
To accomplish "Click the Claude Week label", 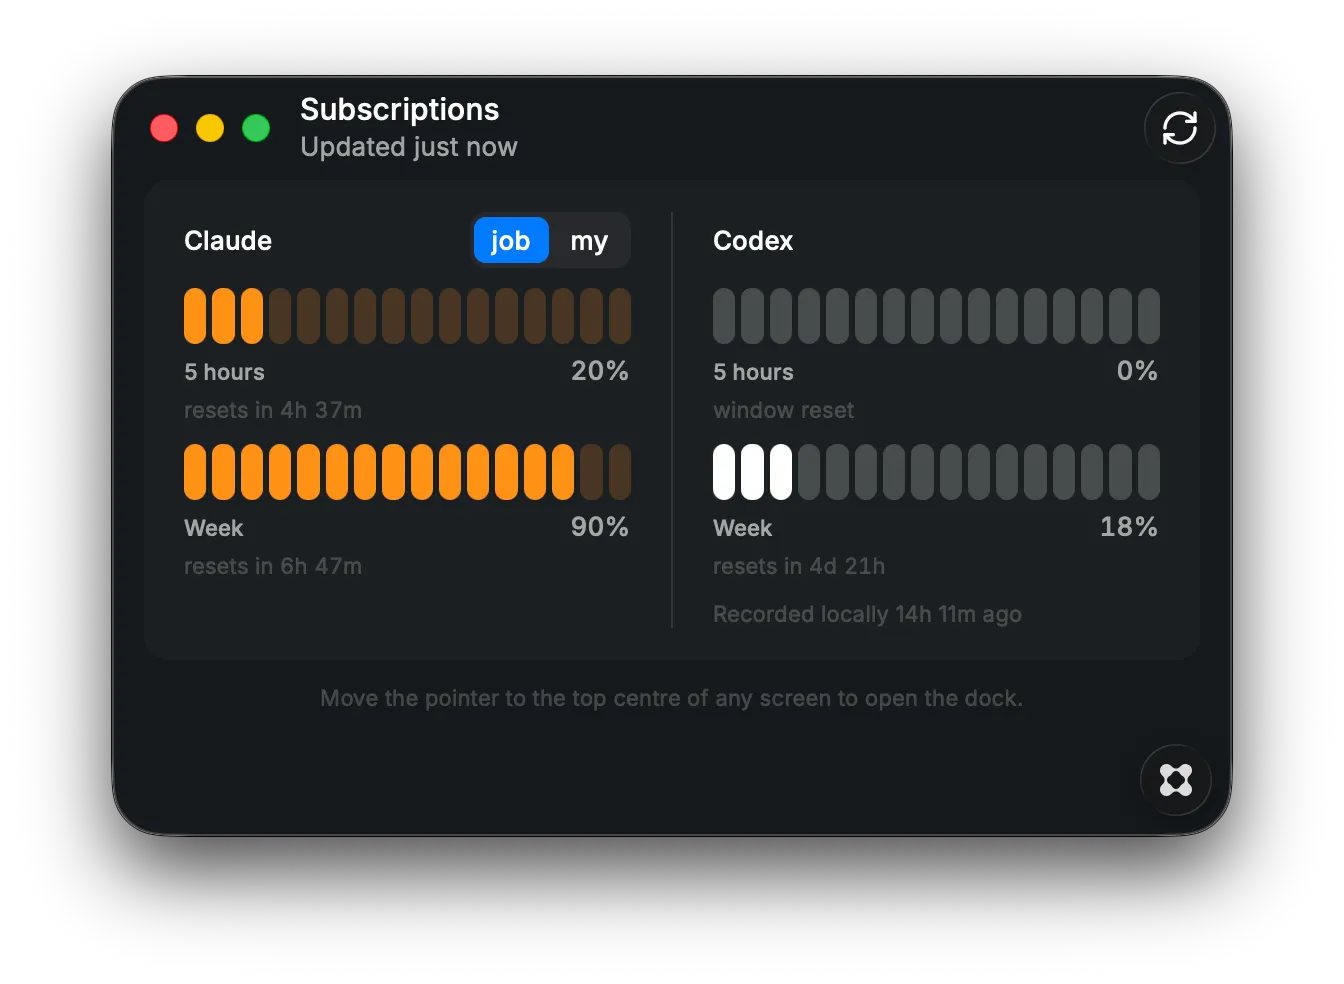I will (214, 528).
